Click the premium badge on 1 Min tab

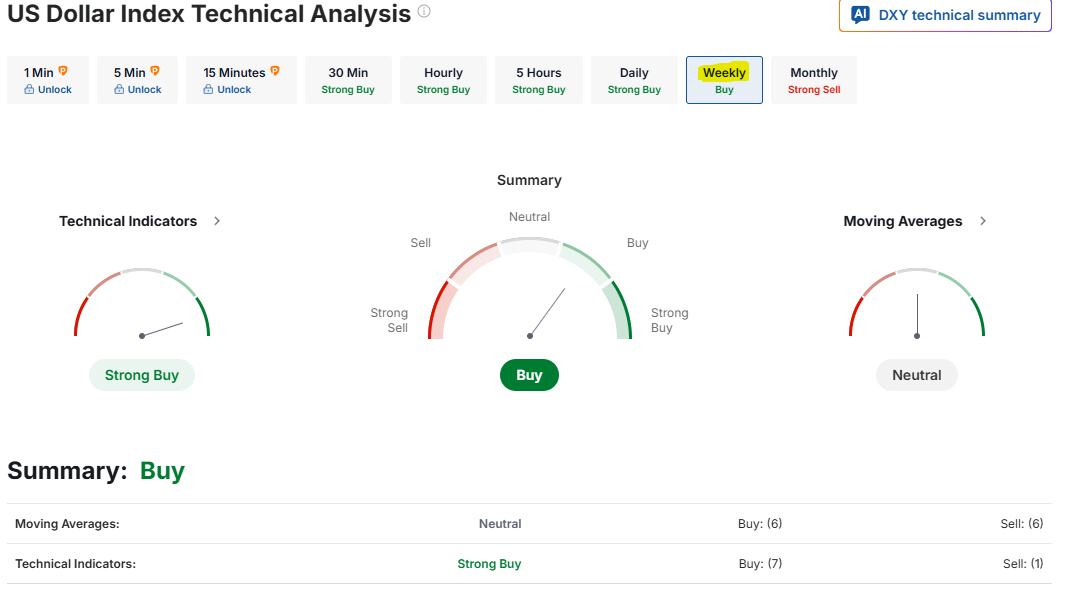[x=63, y=72]
